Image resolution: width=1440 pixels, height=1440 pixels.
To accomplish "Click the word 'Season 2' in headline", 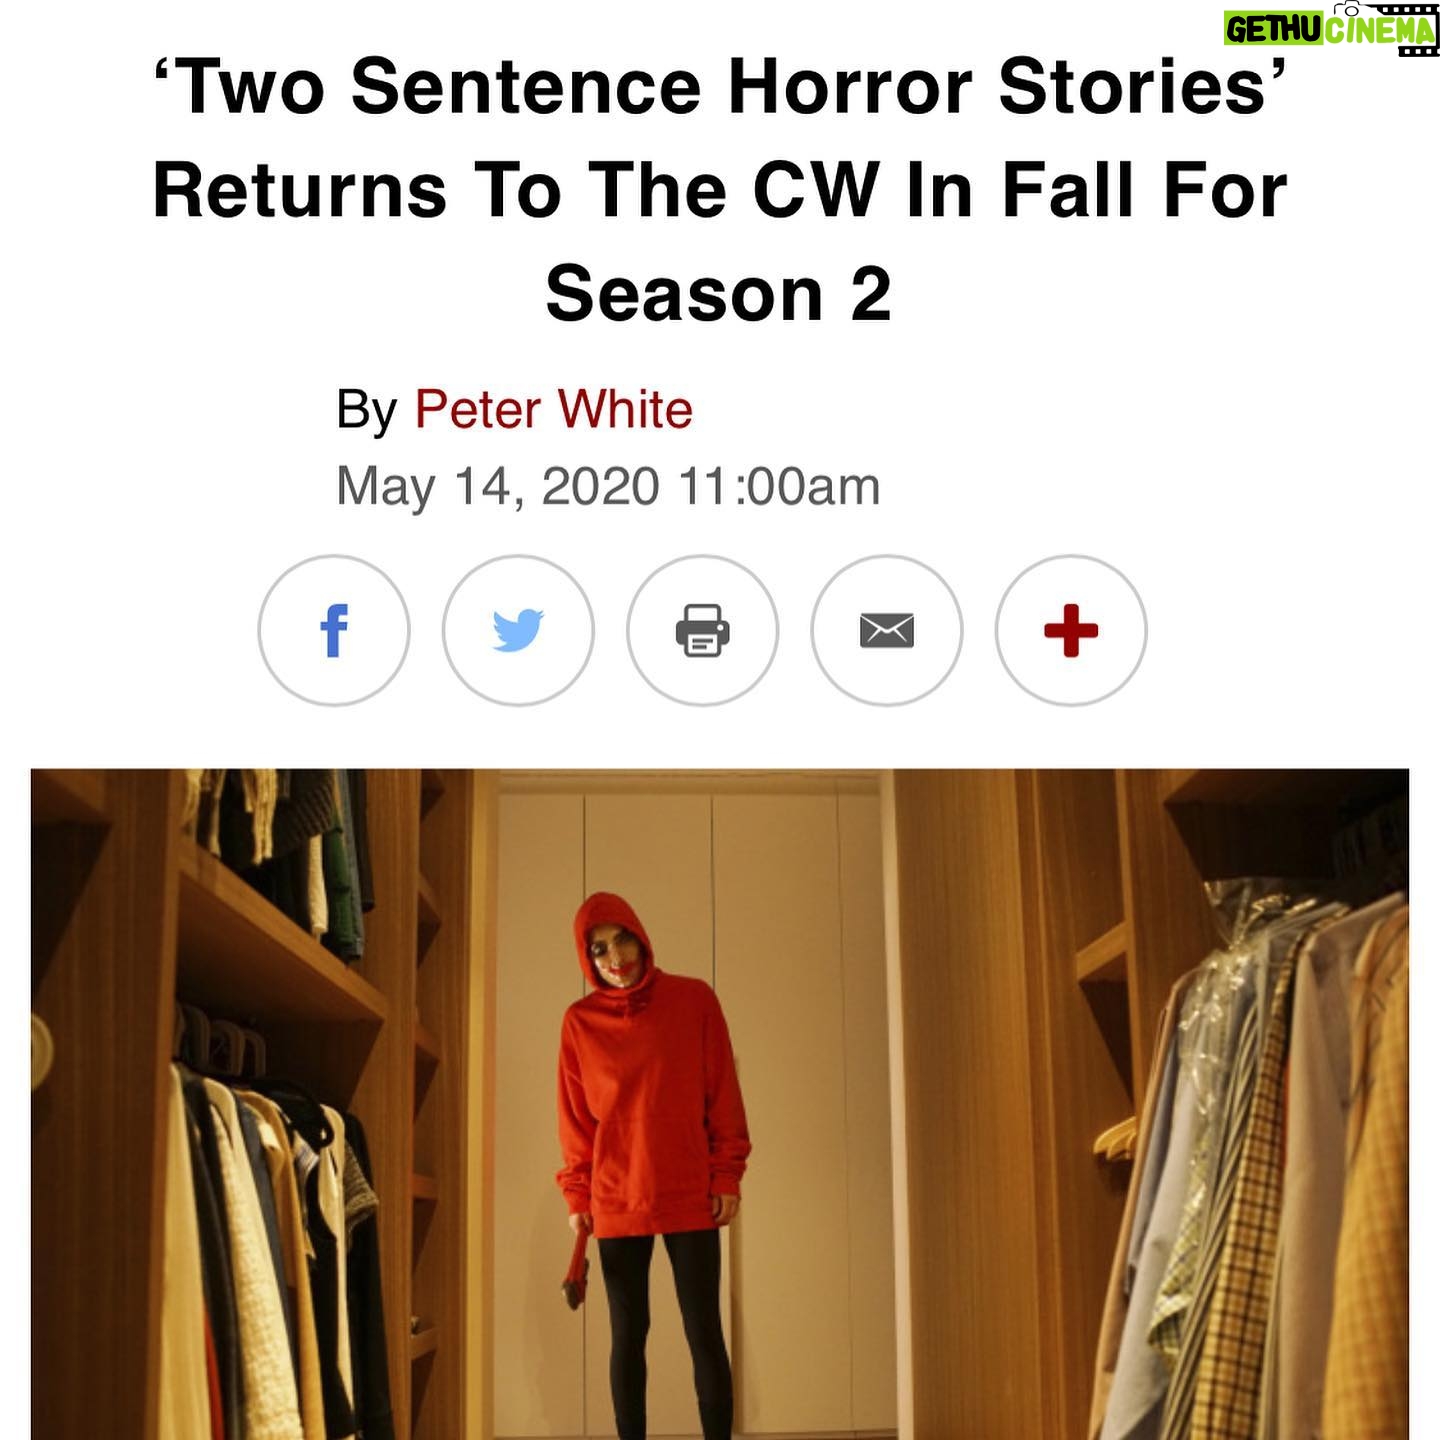I will [x=718, y=294].
